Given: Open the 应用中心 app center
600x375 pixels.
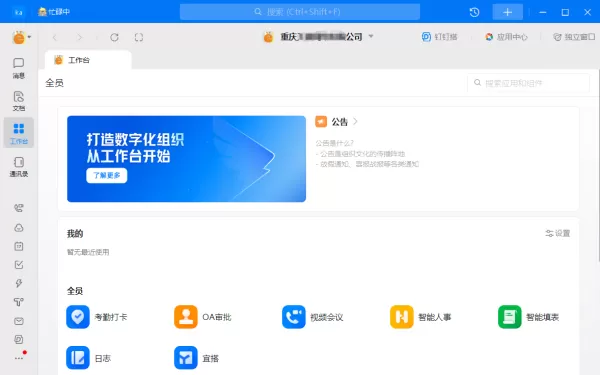Looking at the screenshot, I should click(x=506, y=37).
